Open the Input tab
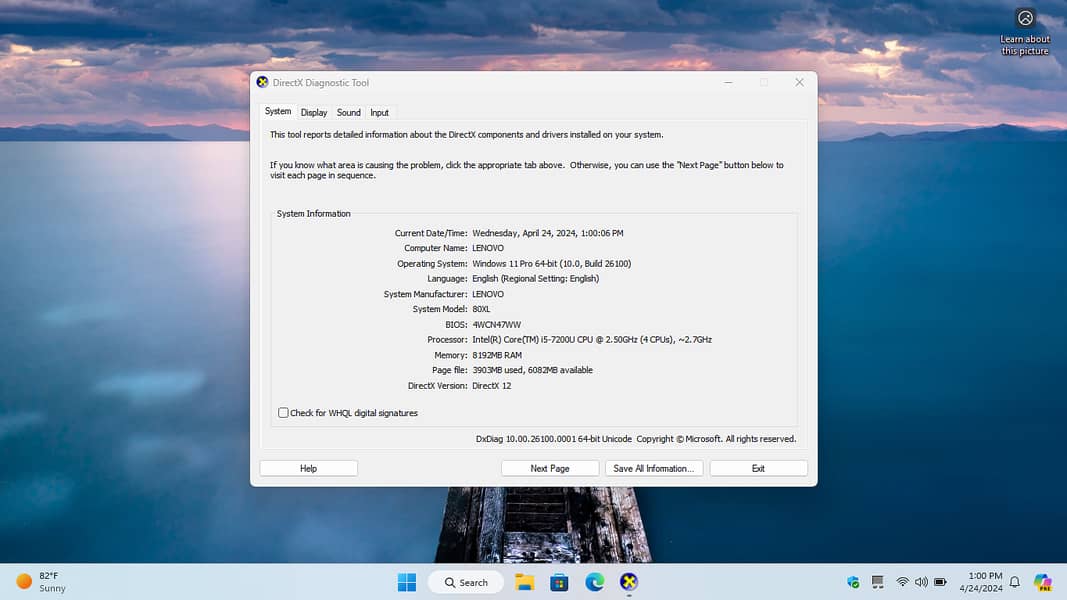 tap(380, 113)
